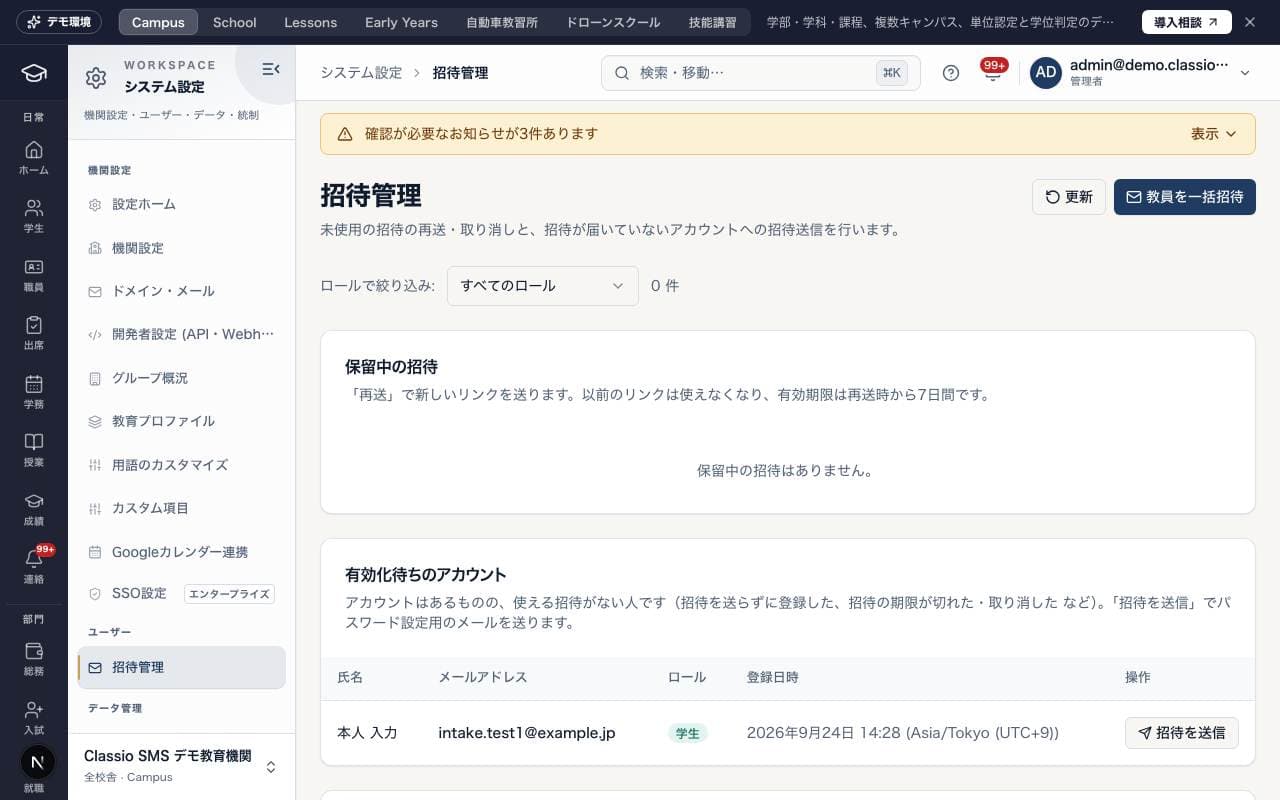Open 学務 calendar icon in rail
The width and height of the screenshot is (1280, 800).
coord(34,392)
